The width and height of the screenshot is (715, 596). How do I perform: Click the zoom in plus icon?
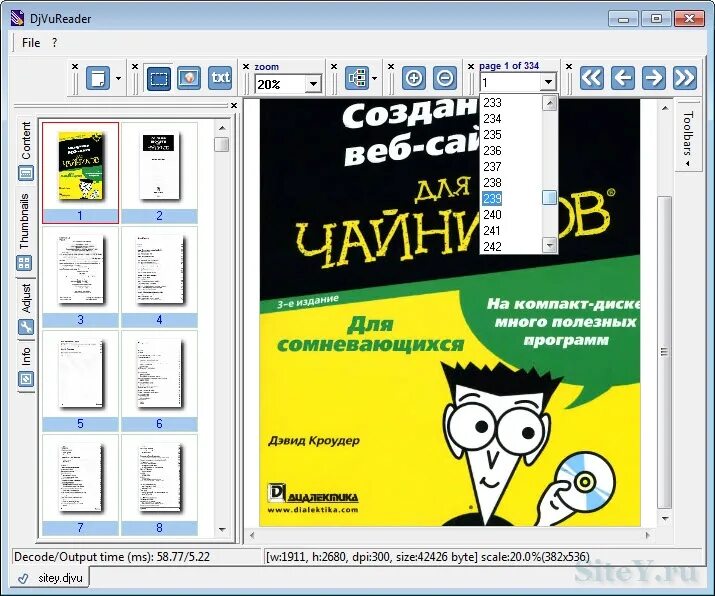(414, 78)
